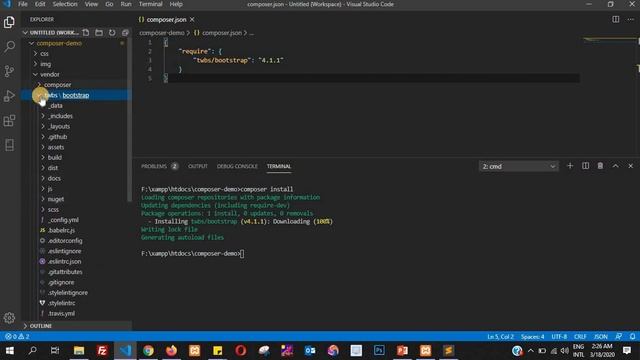Open Google Chrome from the taskbar

coord(148,351)
